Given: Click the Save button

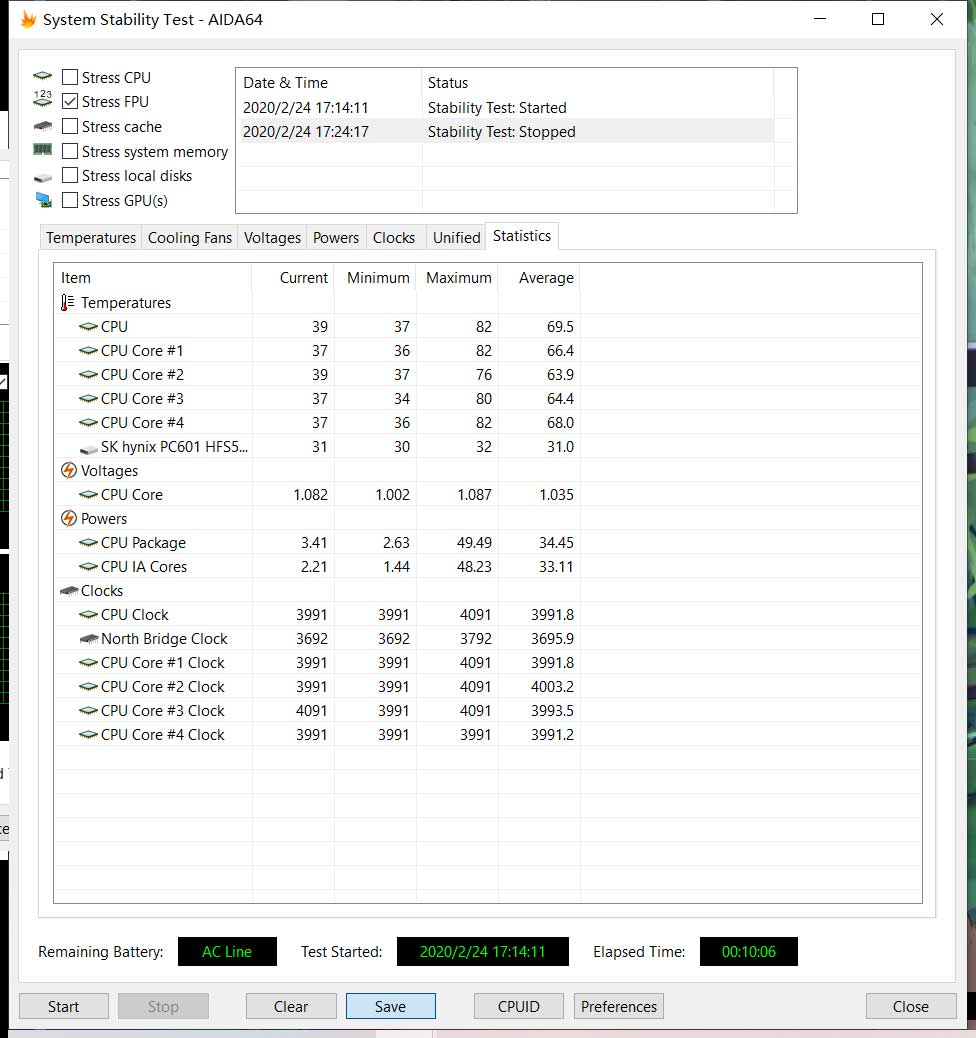Looking at the screenshot, I should pyautogui.click(x=391, y=1006).
